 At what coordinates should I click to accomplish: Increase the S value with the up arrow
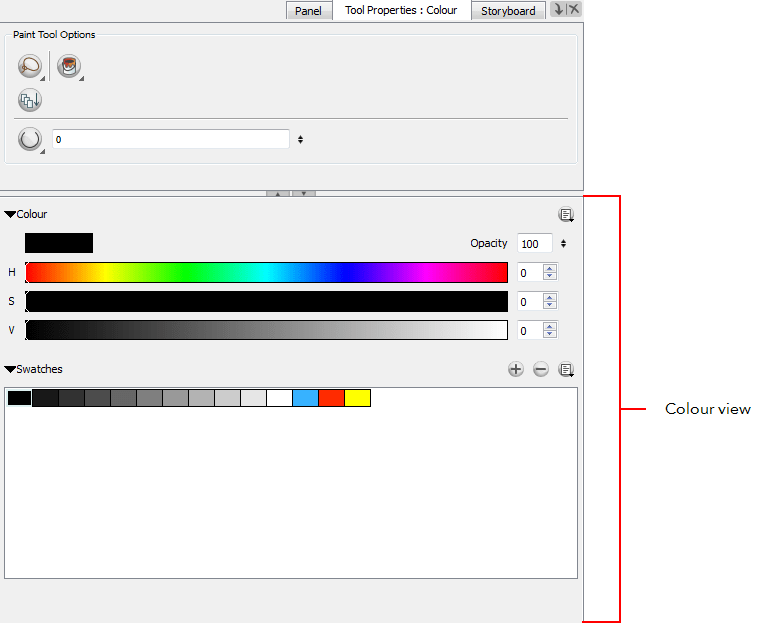click(x=550, y=297)
